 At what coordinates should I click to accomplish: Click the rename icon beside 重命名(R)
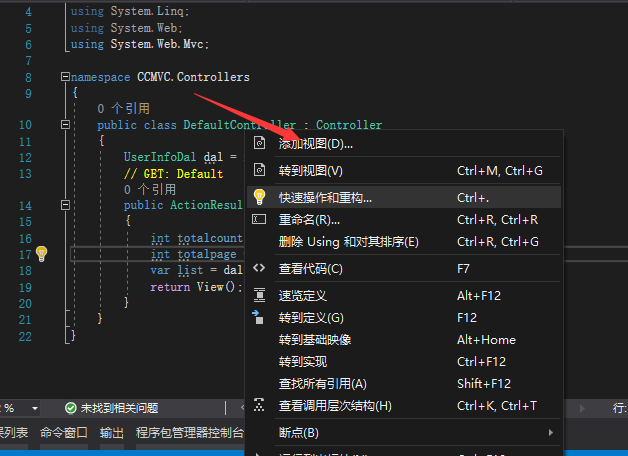(259, 219)
